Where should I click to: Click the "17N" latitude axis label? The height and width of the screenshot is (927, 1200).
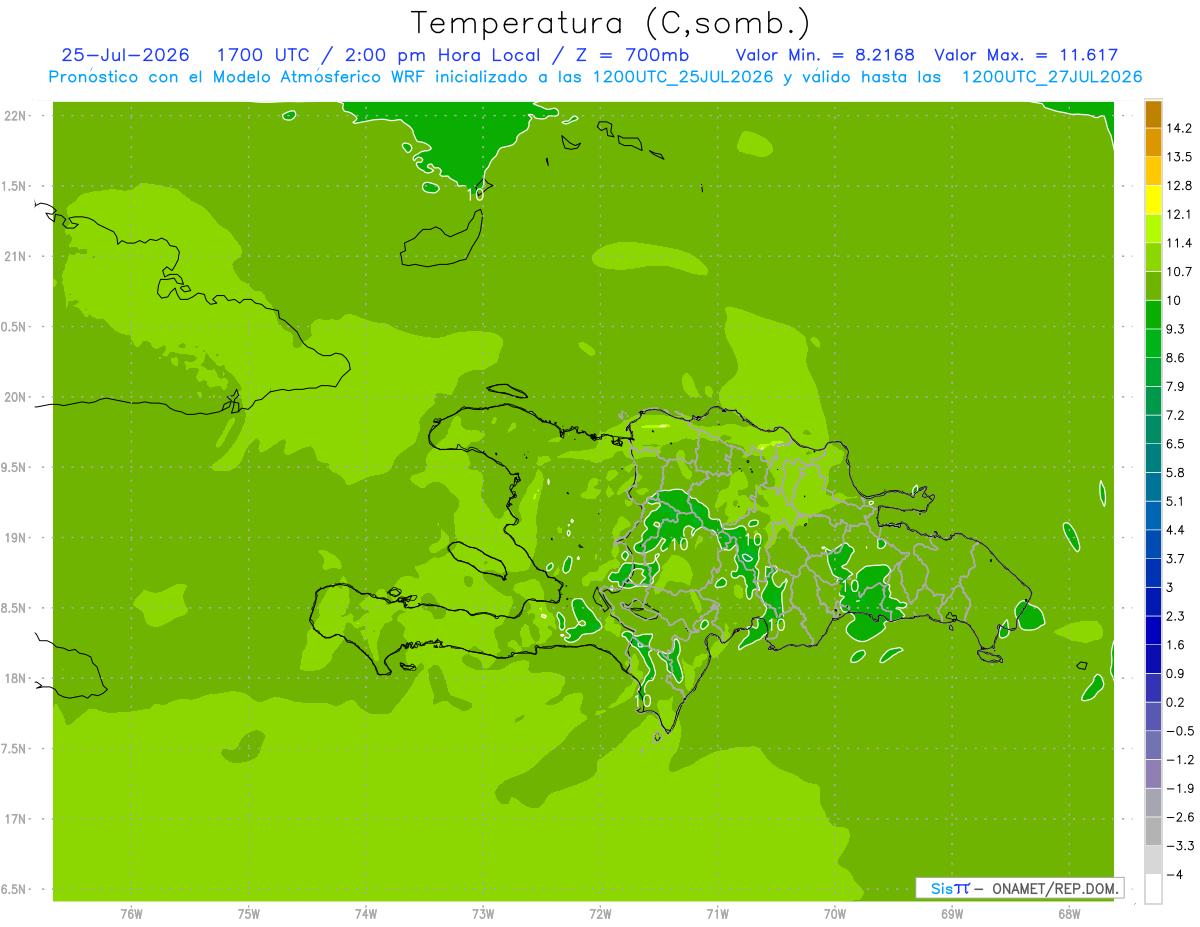pyautogui.click(x=17, y=820)
